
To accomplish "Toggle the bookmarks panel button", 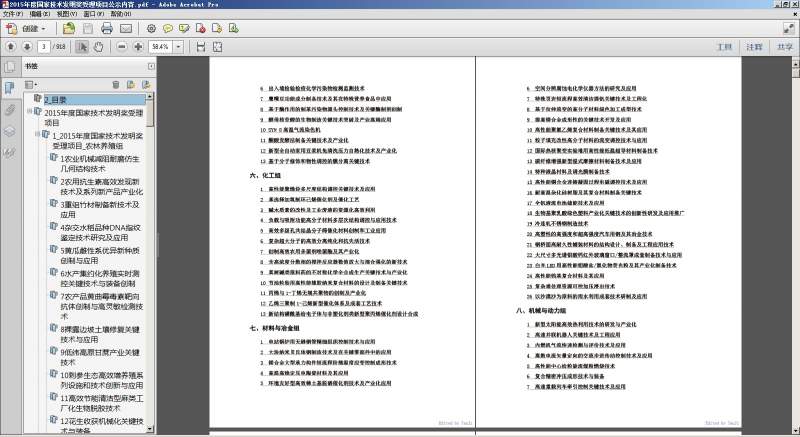I will click(10, 88).
